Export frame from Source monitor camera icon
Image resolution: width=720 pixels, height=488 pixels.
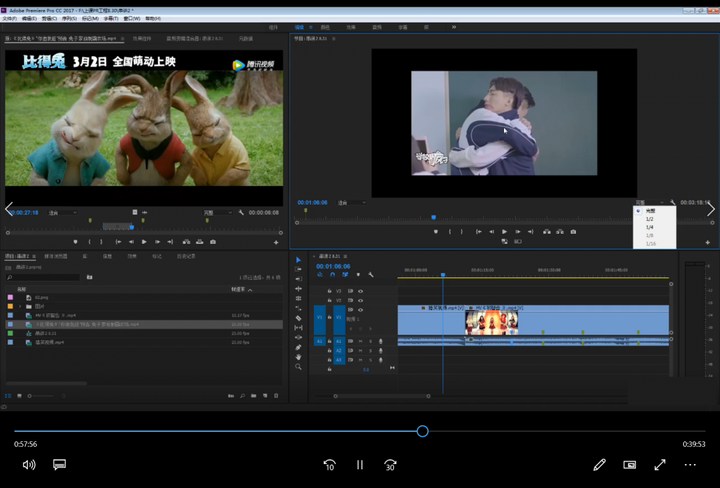click(x=213, y=242)
